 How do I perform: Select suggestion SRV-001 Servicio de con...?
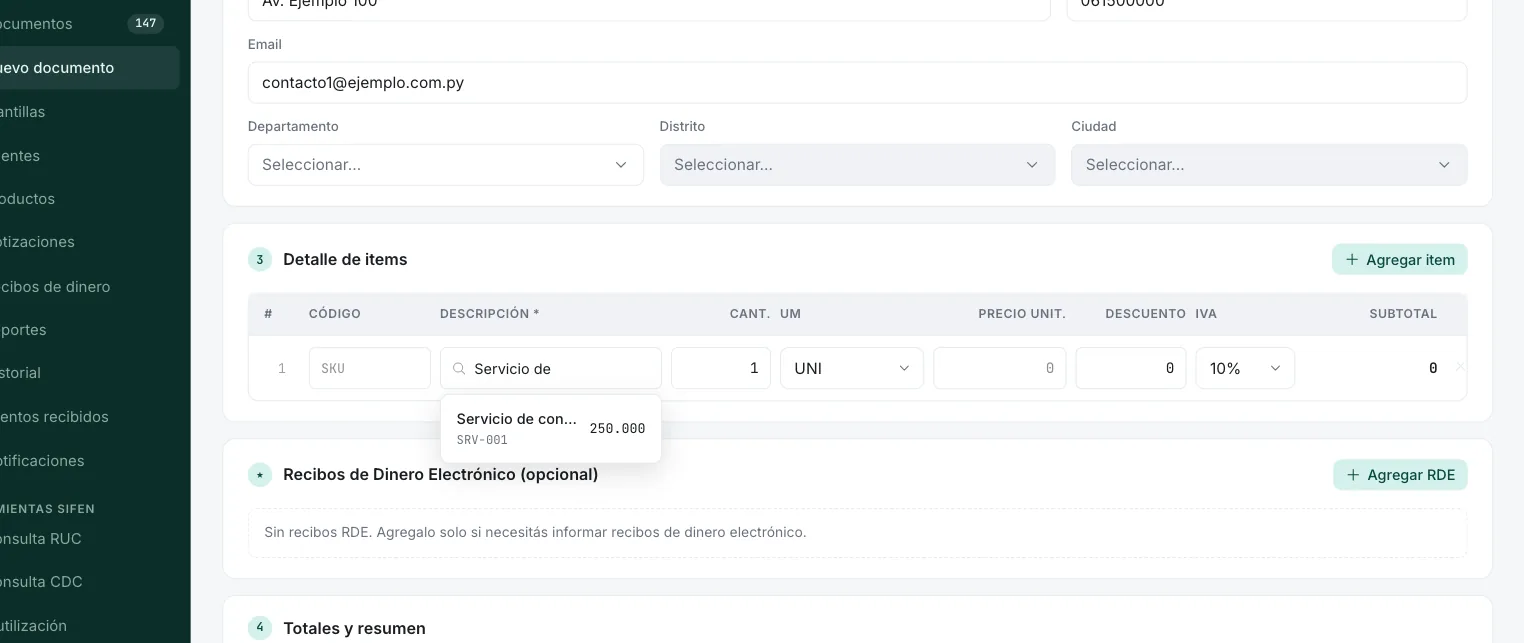pos(551,428)
